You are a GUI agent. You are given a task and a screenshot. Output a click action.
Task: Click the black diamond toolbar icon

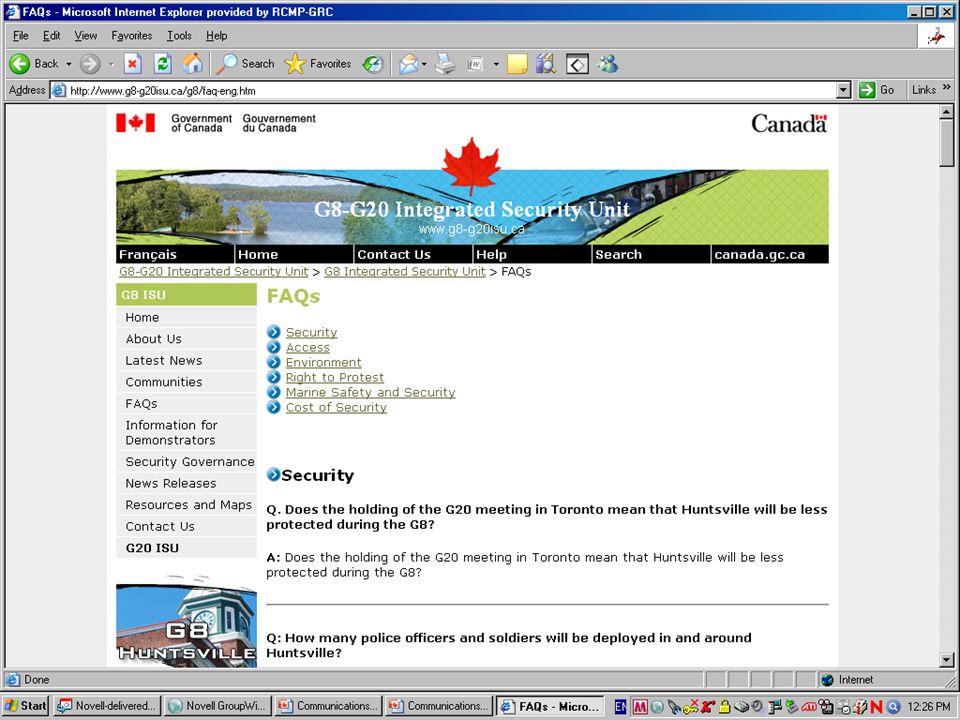[577, 64]
